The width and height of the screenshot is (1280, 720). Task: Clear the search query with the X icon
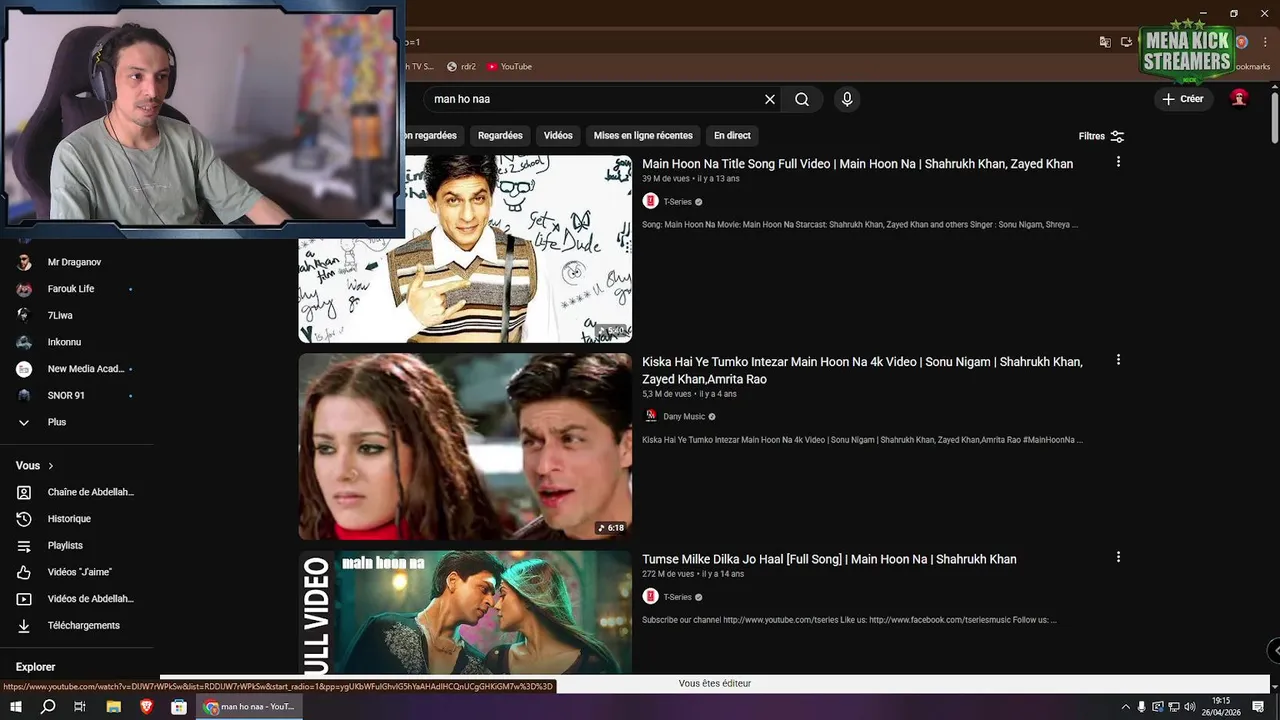tap(770, 99)
